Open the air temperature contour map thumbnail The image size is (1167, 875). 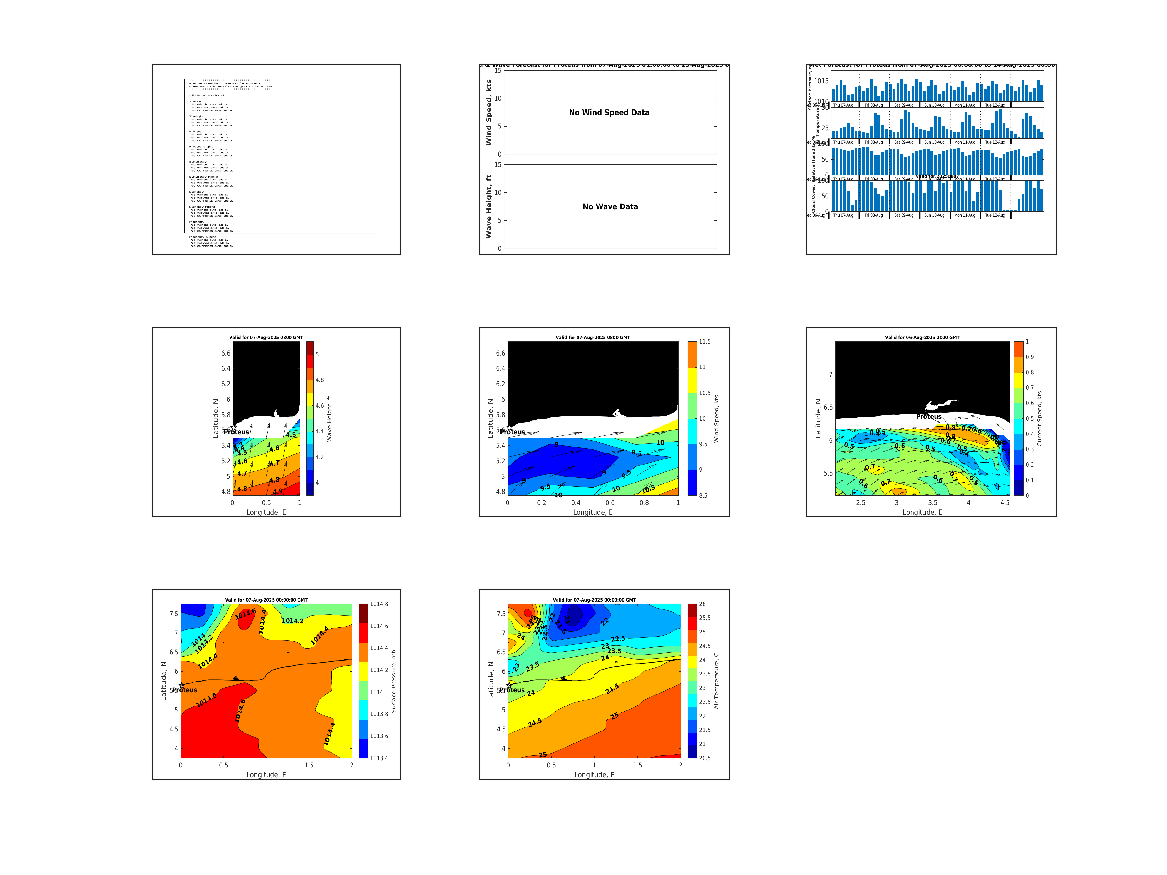604,685
